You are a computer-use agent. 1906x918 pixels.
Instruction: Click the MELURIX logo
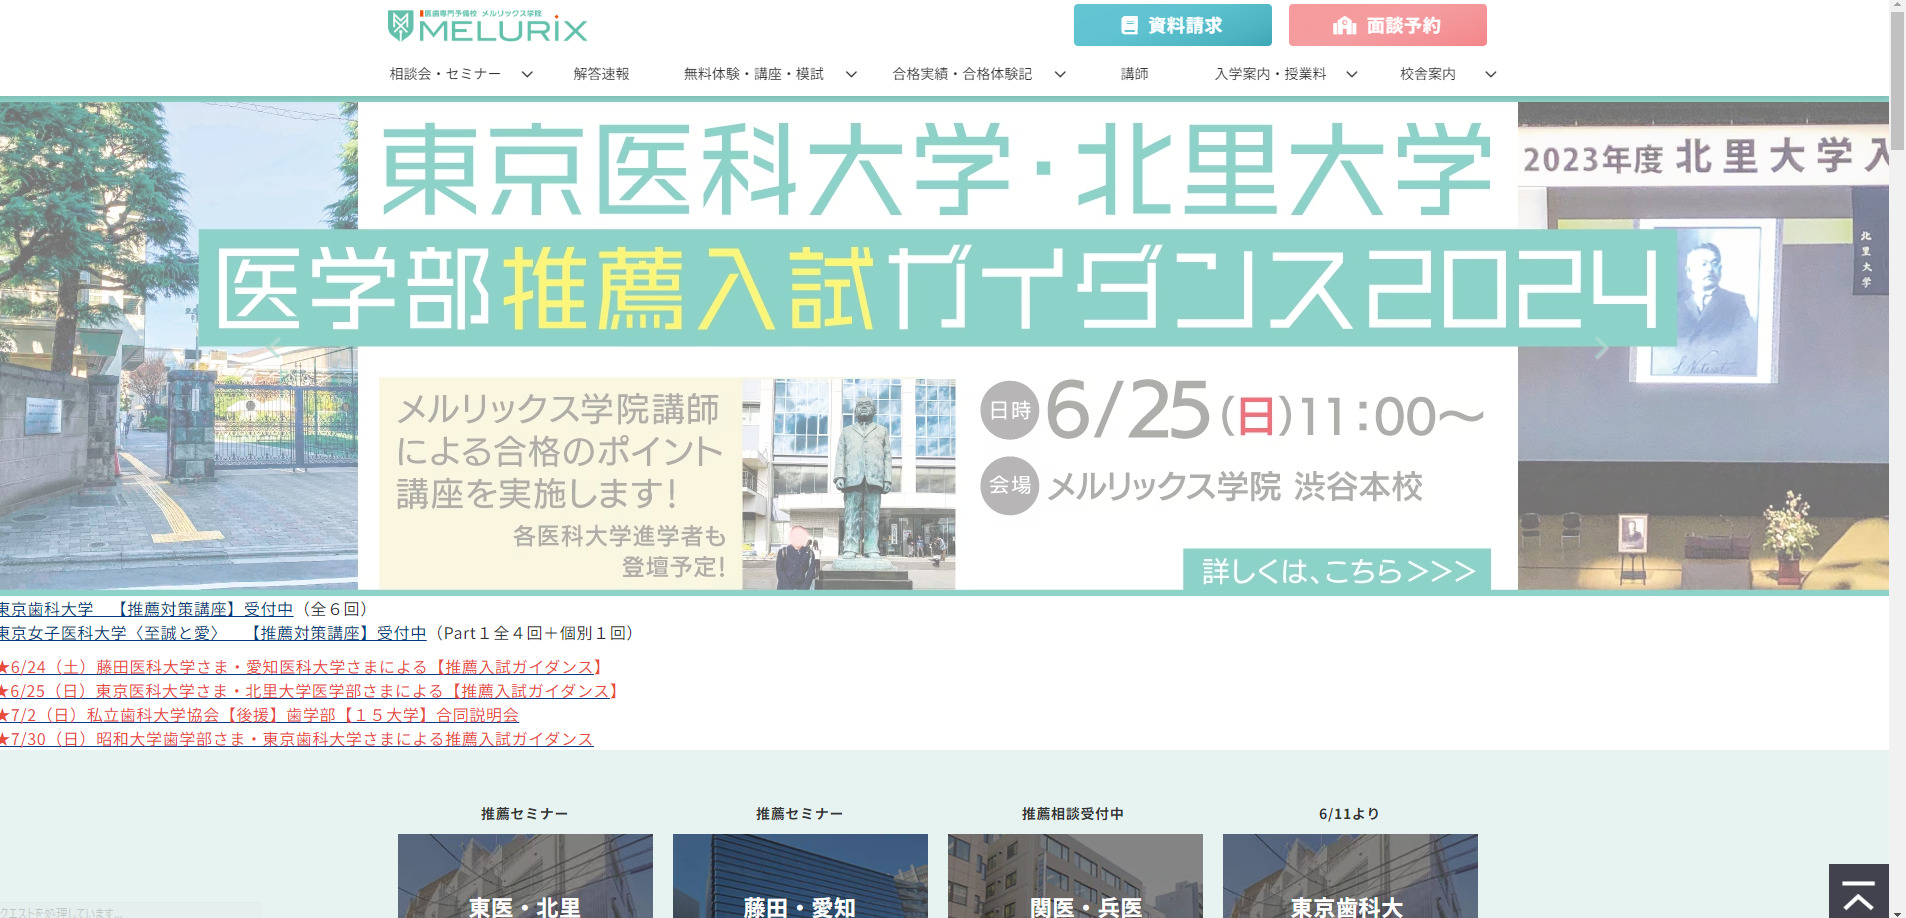487,26
